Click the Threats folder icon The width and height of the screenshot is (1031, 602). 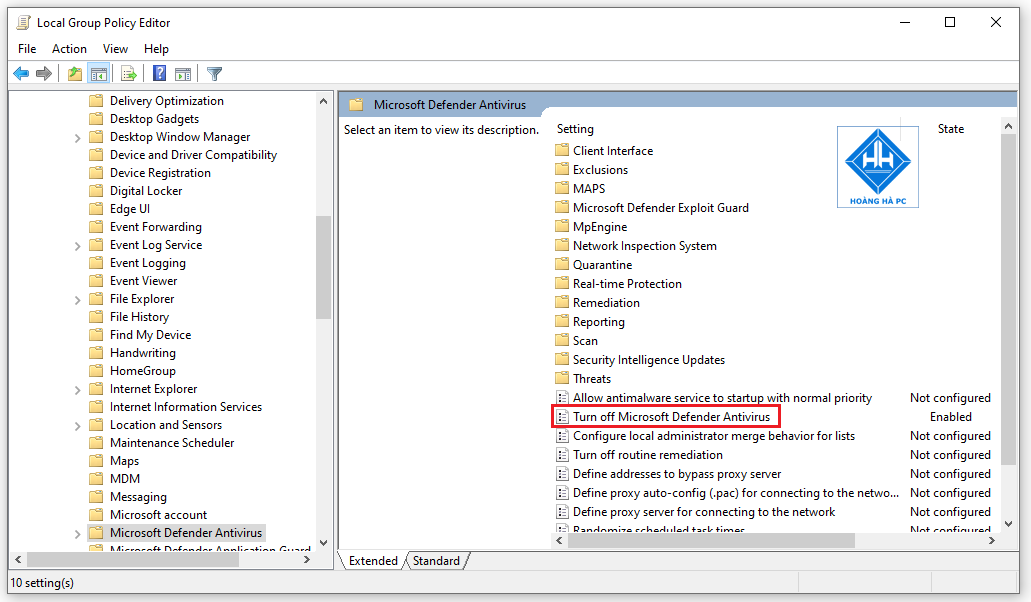click(562, 379)
